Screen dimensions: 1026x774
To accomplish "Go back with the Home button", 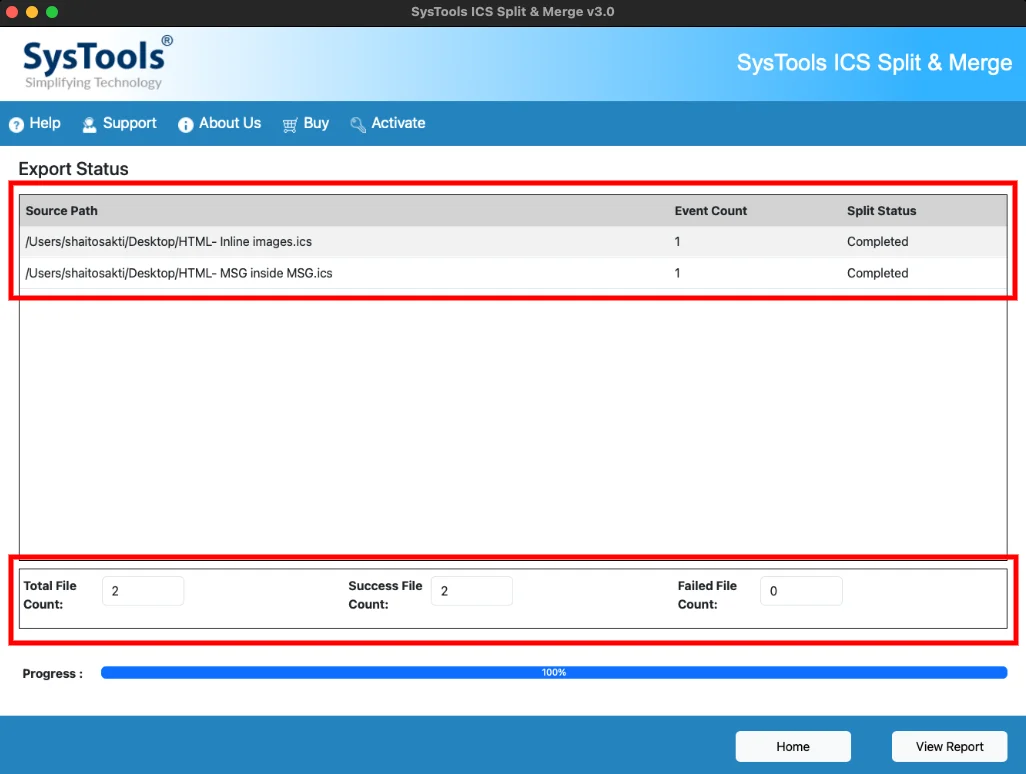I will [x=792, y=747].
